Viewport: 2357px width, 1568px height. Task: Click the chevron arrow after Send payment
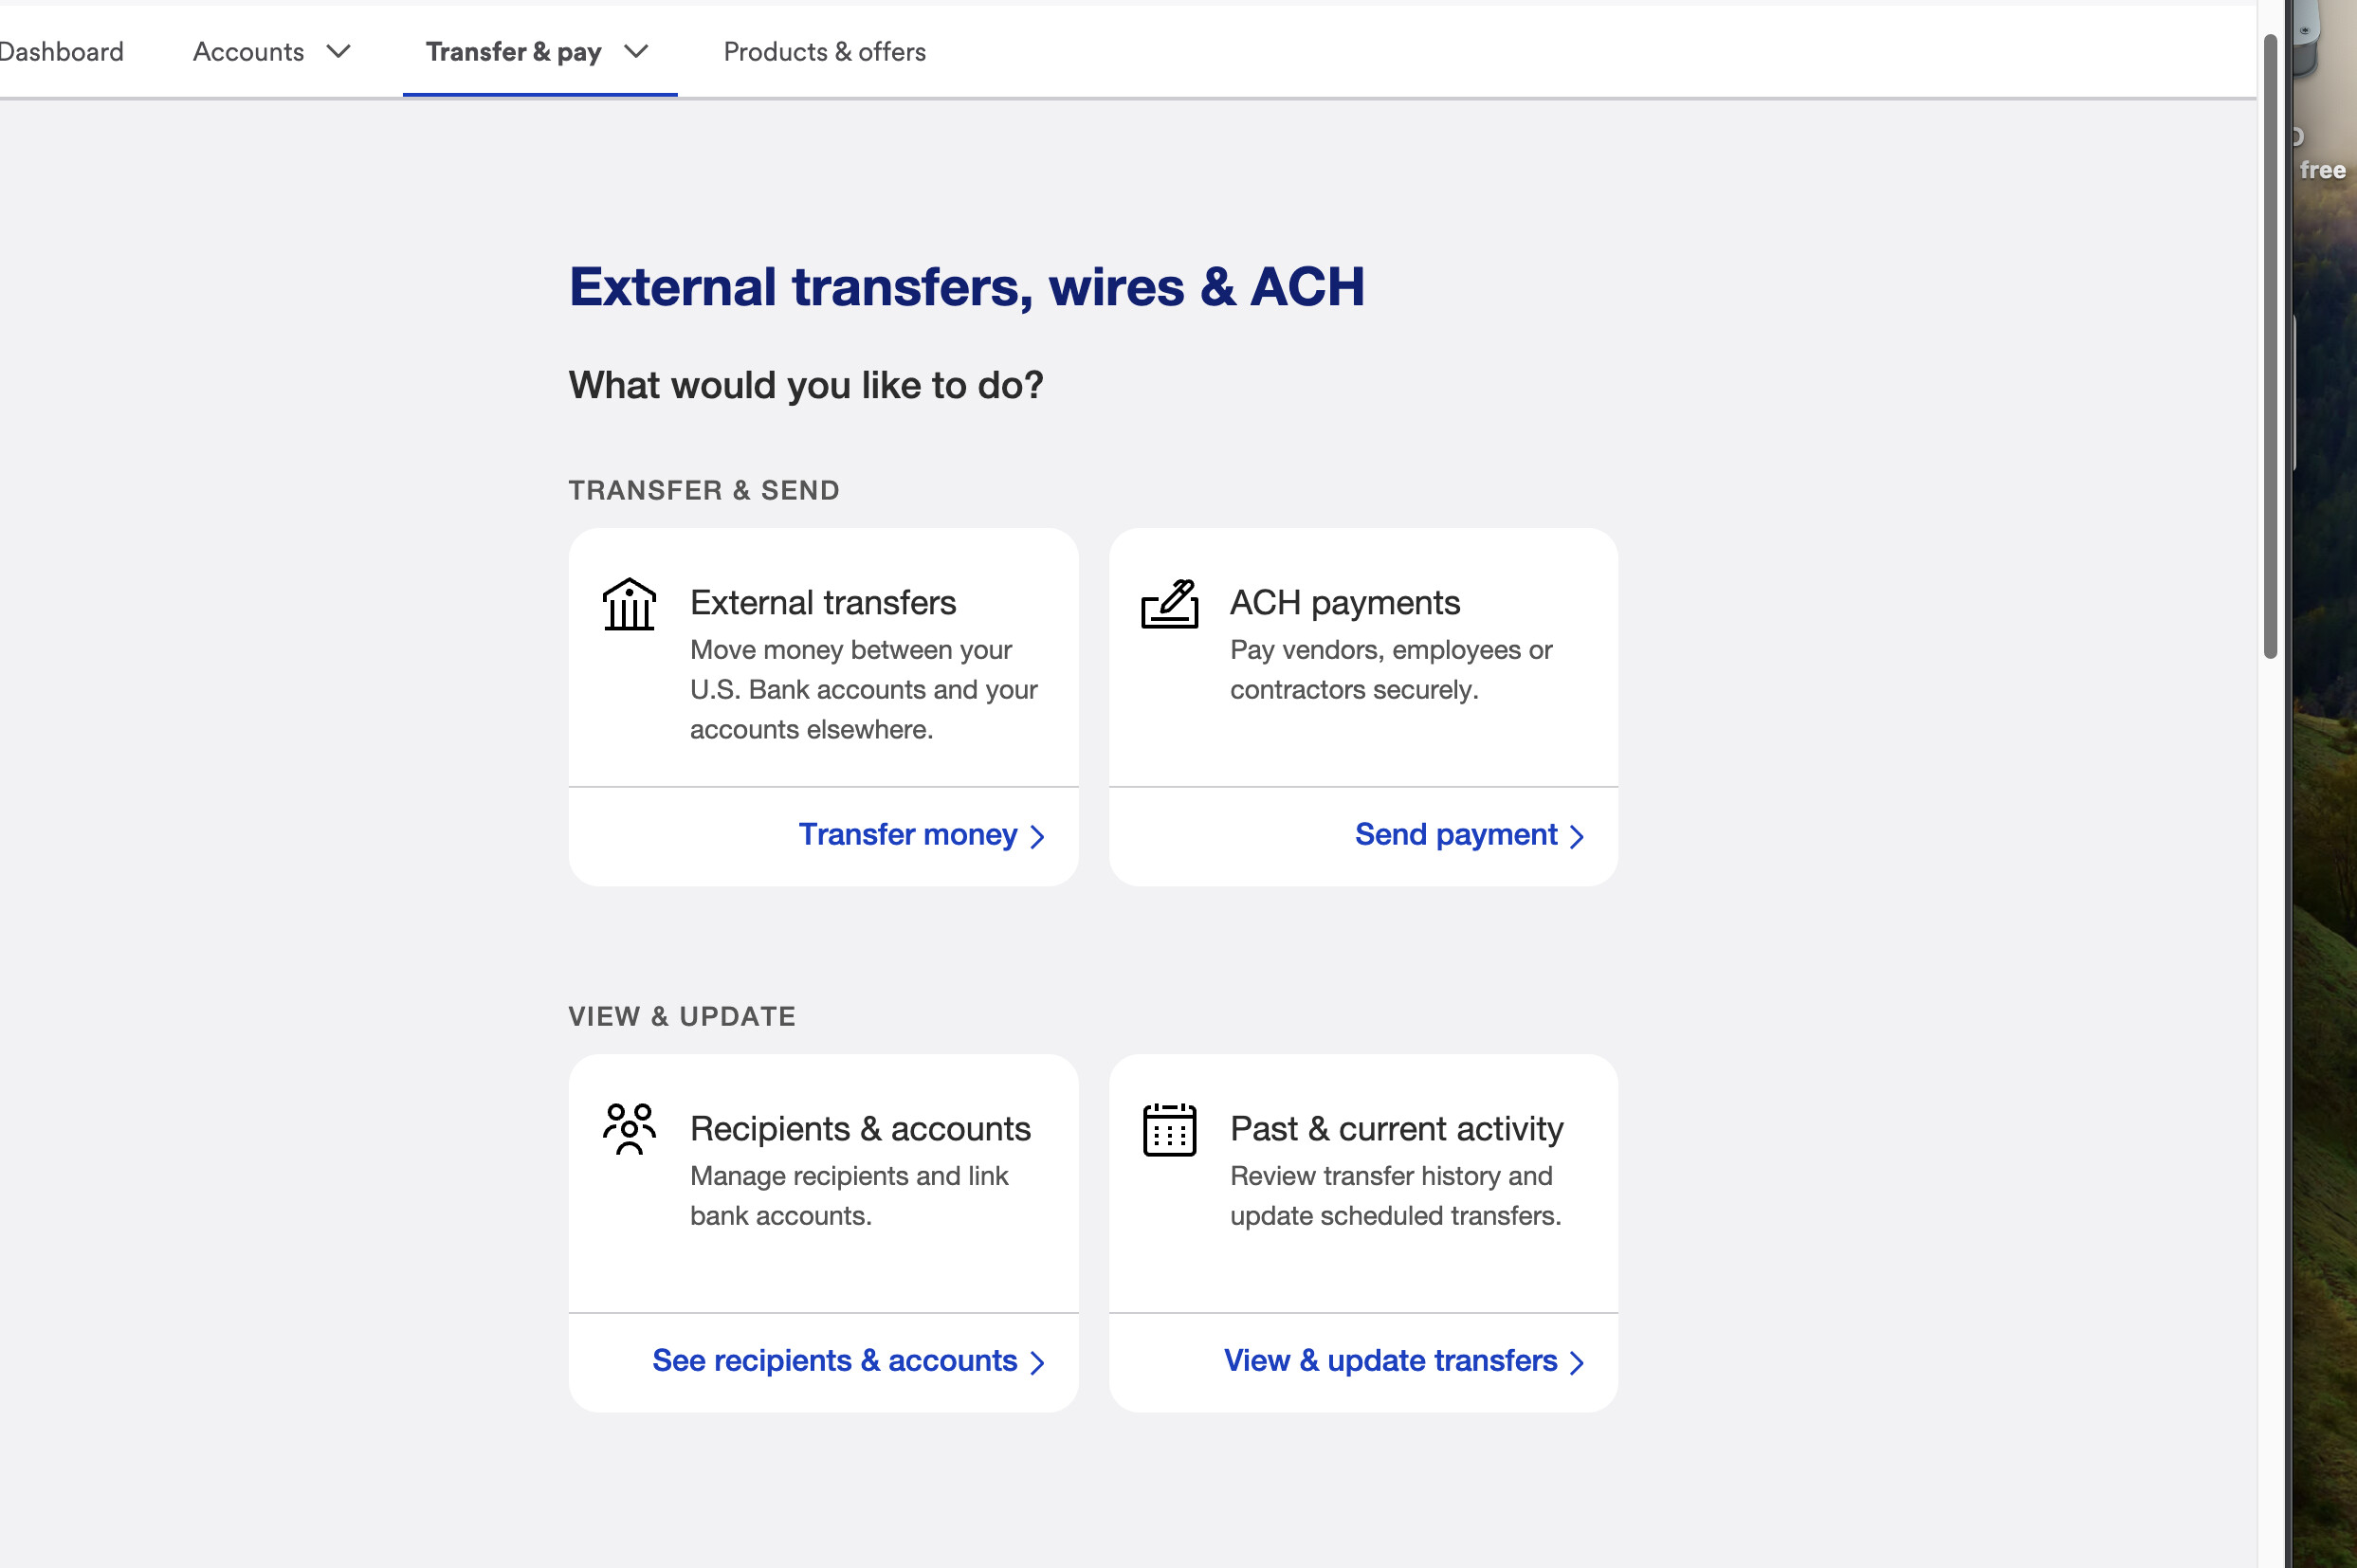tap(1577, 837)
